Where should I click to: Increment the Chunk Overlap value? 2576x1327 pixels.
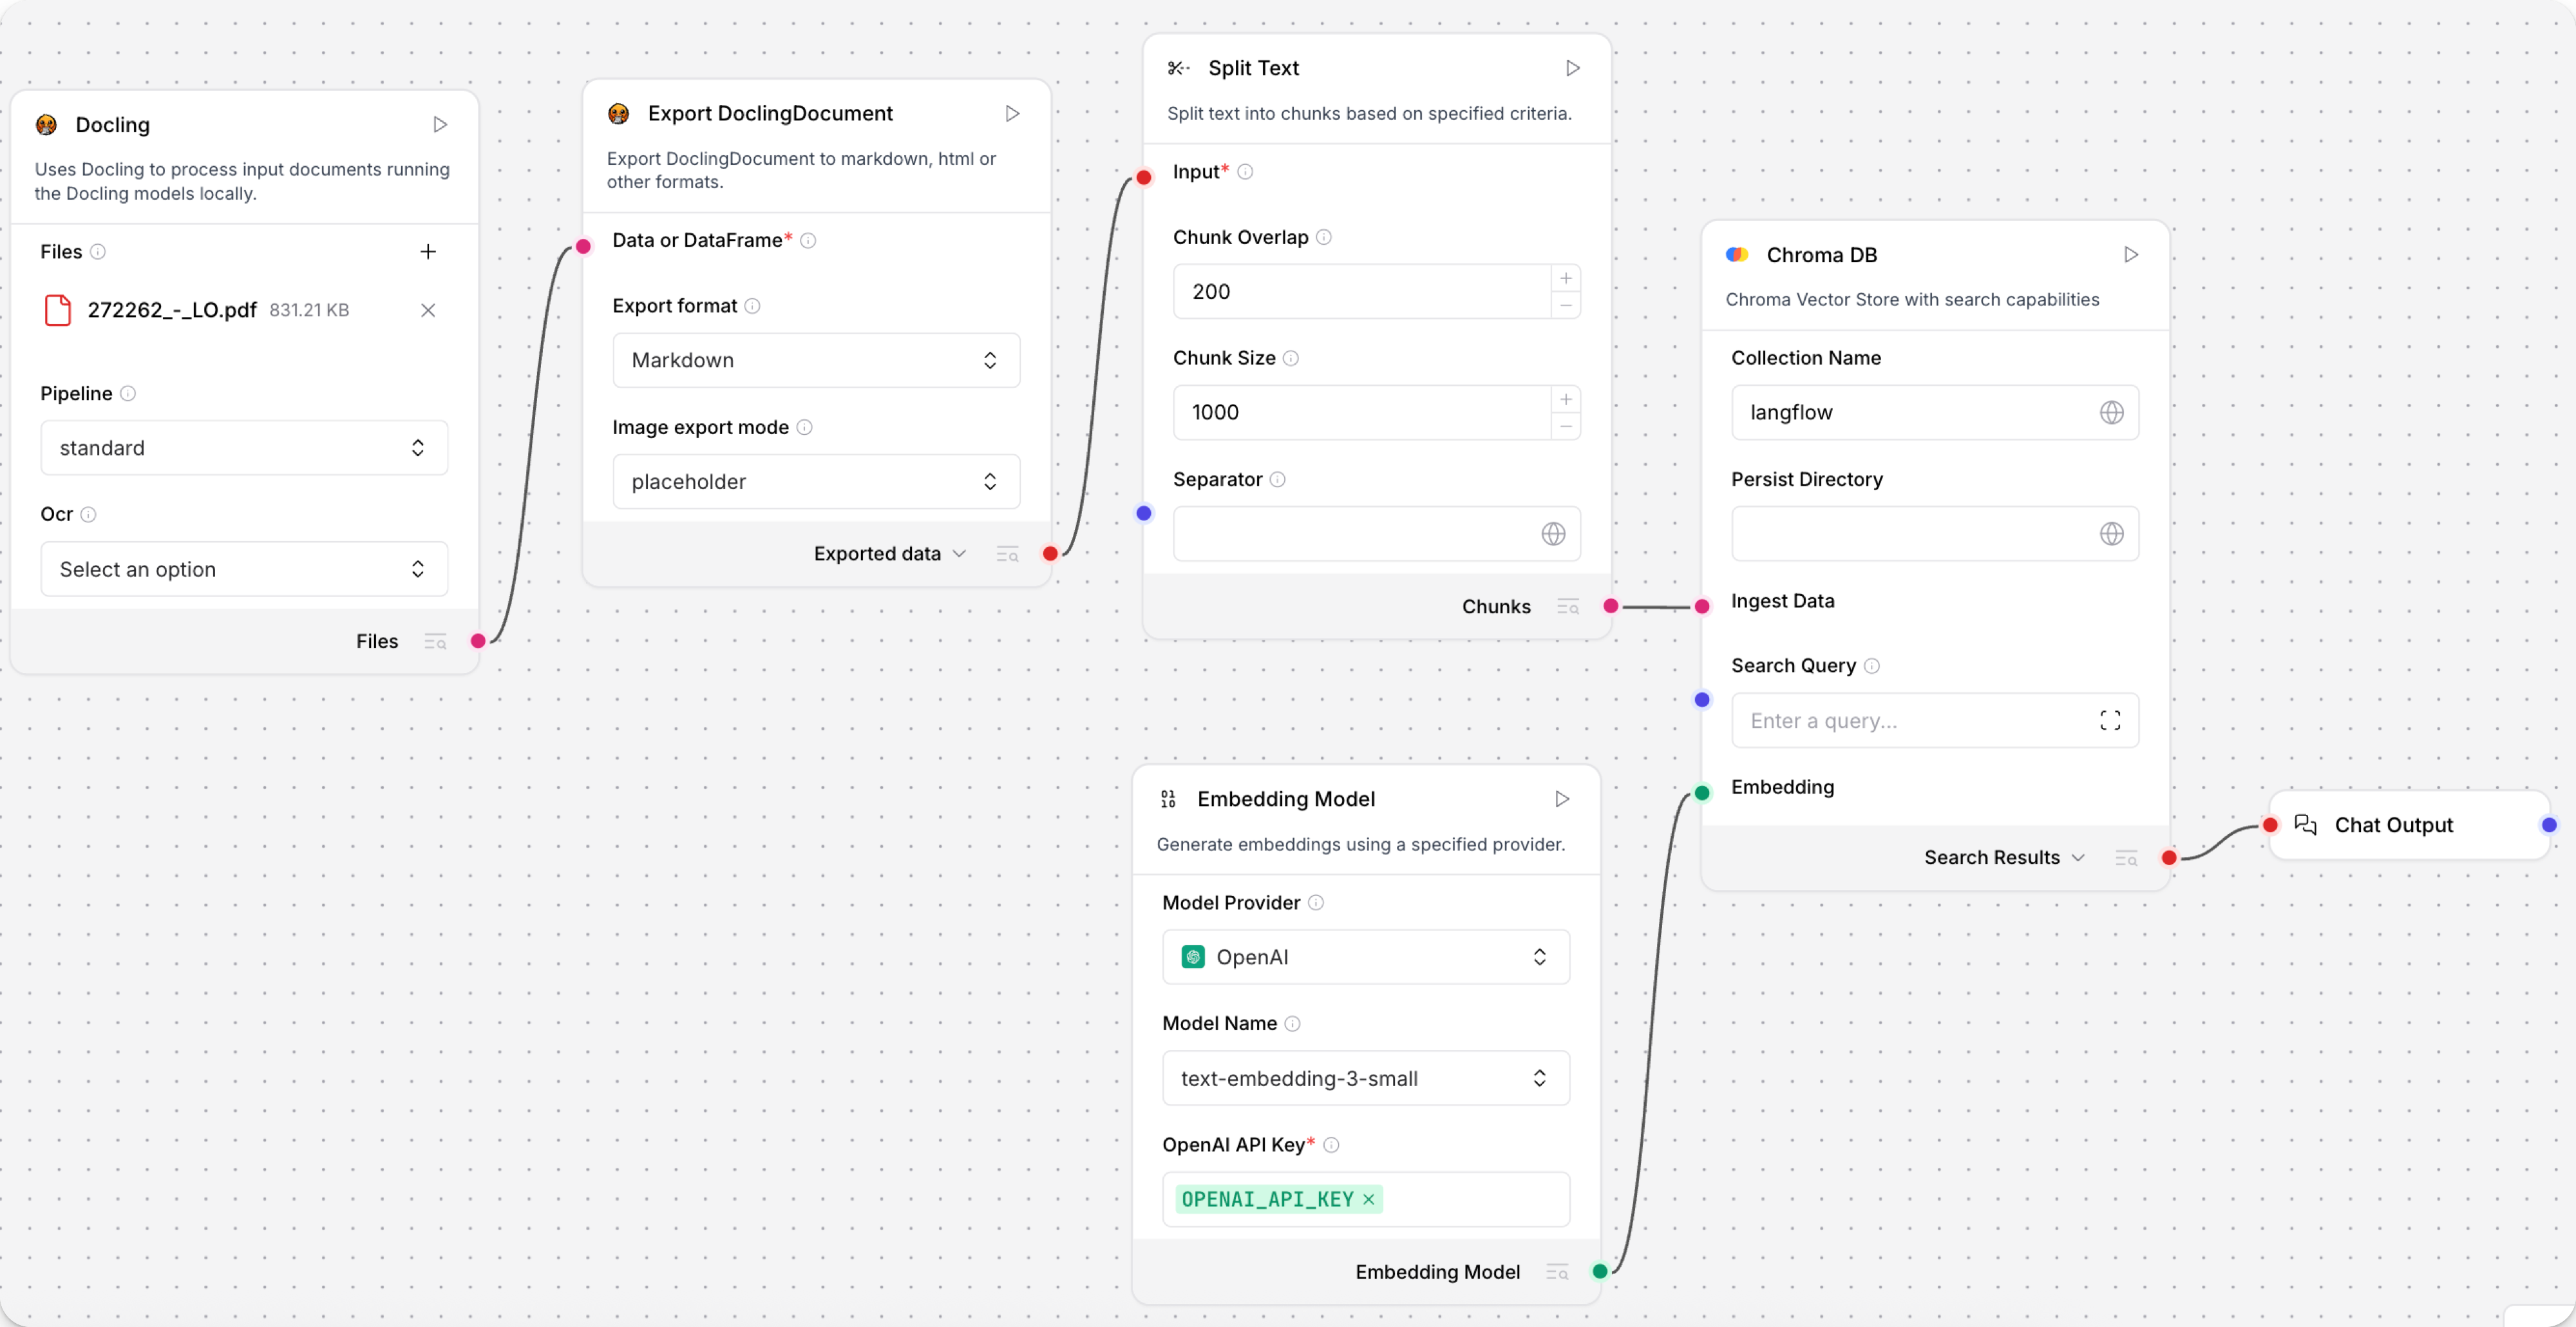click(x=1565, y=278)
